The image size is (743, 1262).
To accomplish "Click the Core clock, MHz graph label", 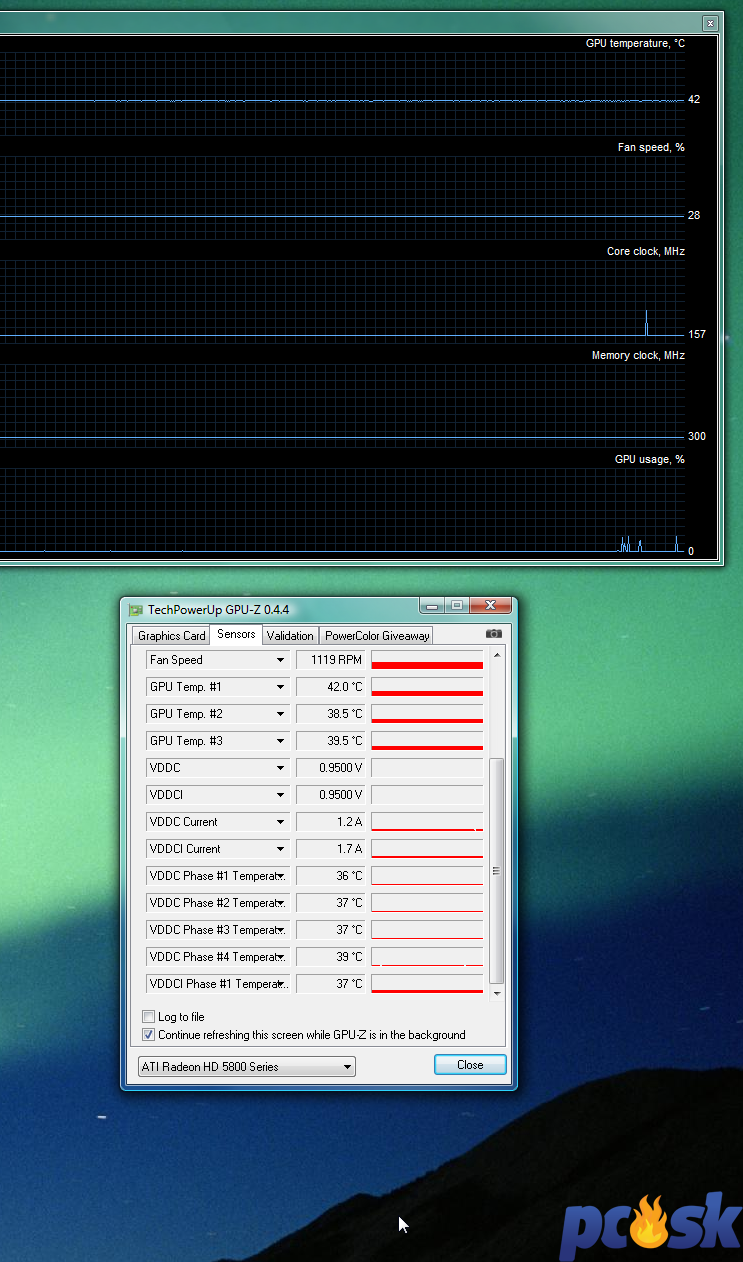I will pos(646,251).
